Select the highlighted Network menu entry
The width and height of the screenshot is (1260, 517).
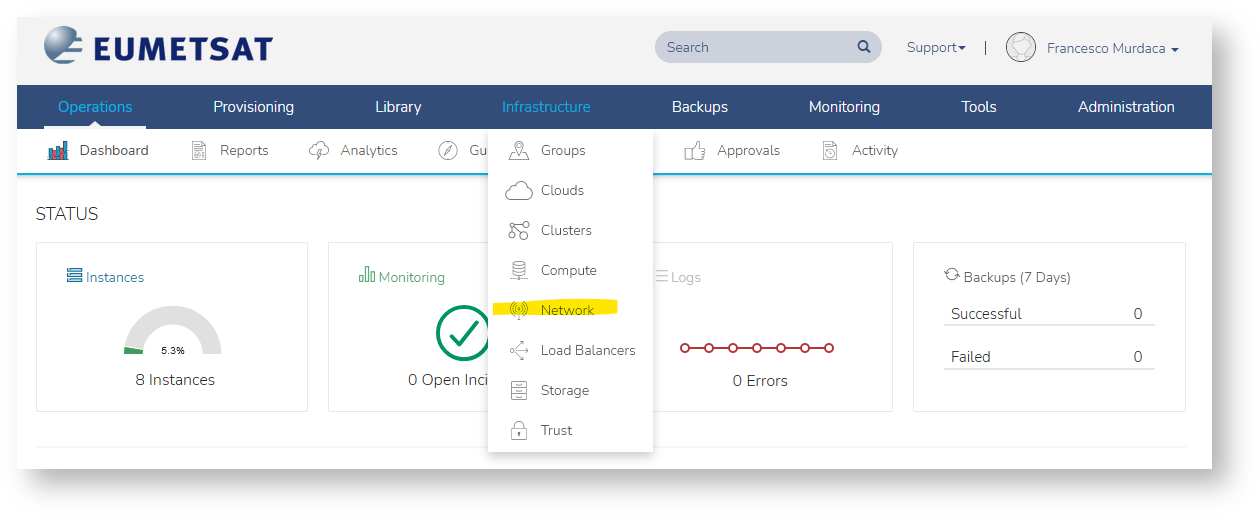566,311
